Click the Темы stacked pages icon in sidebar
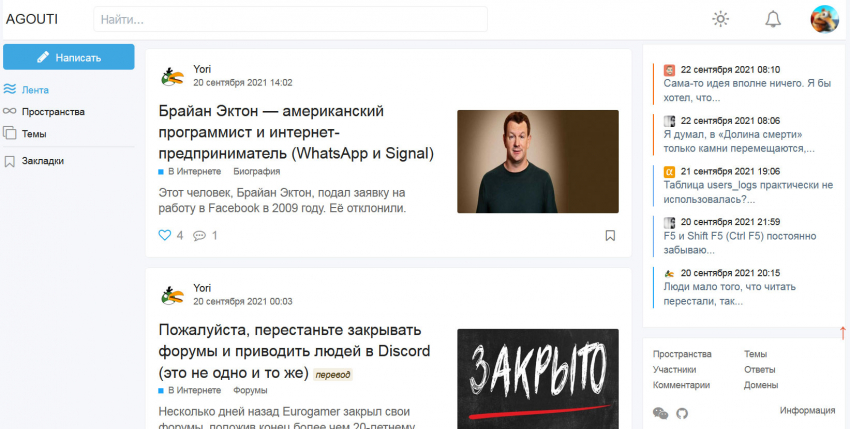The width and height of the screenshot is (850, 429). [9, 133]
